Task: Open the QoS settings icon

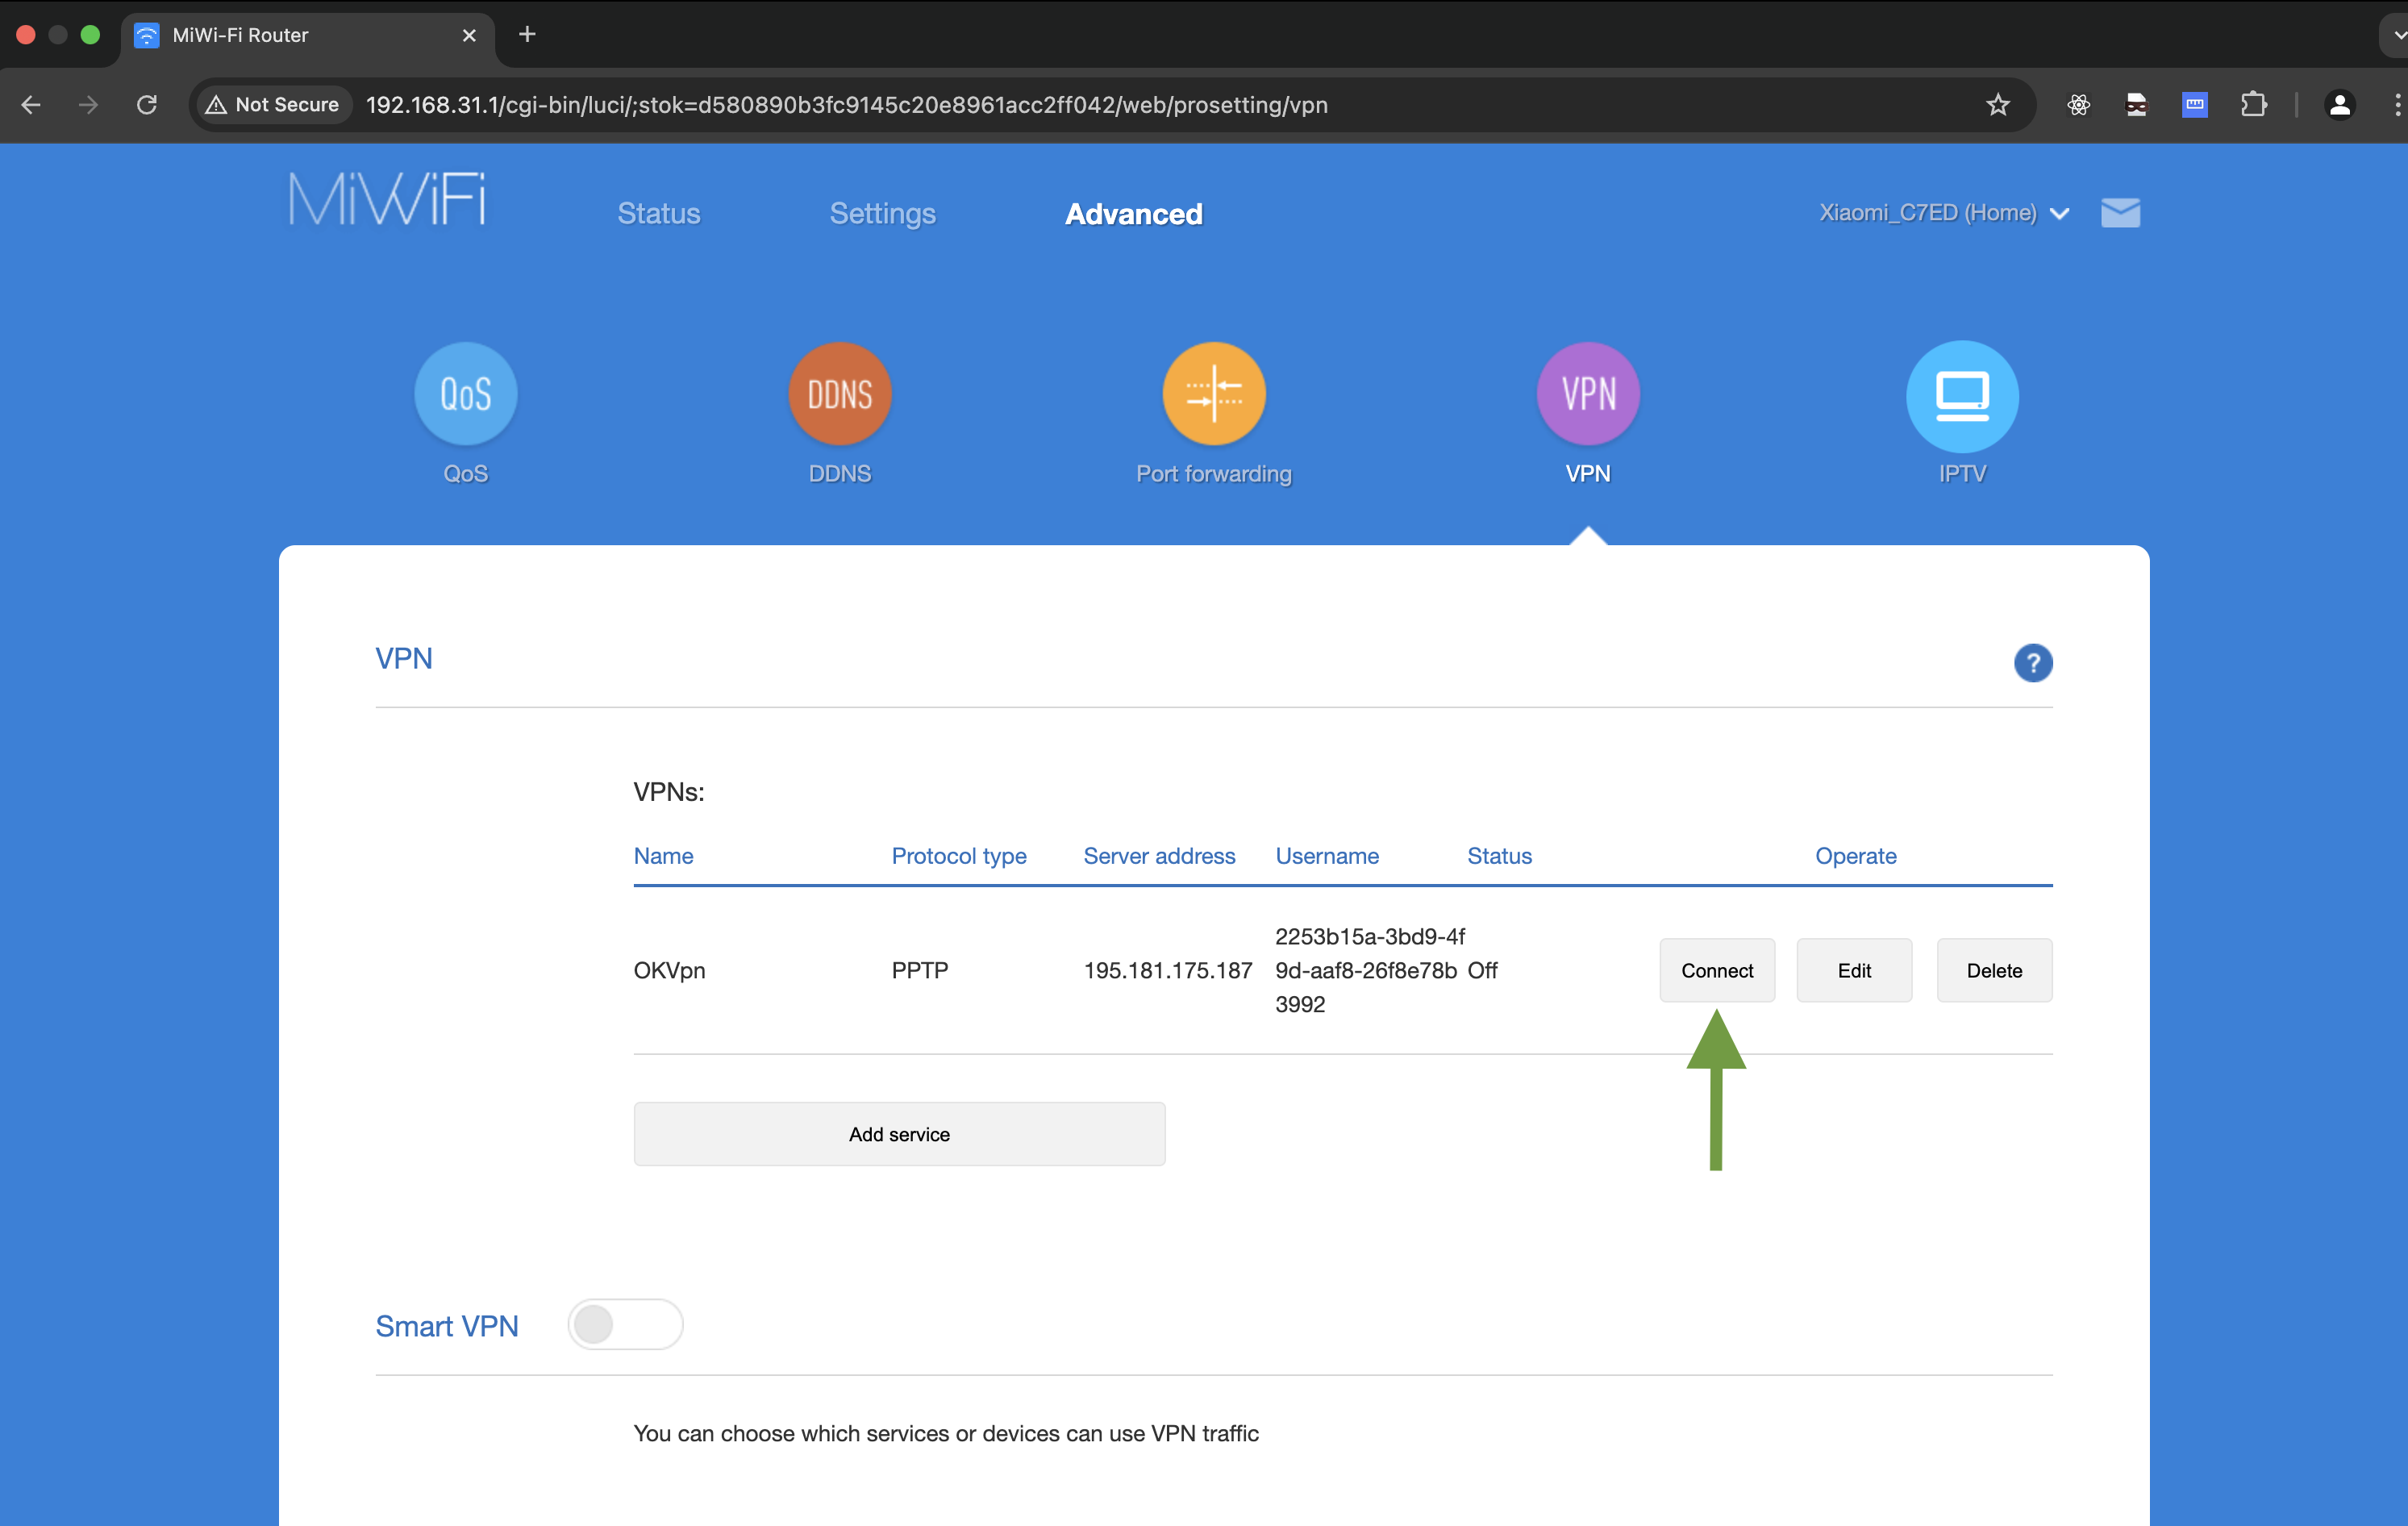Action: click(x=466, y=394)
